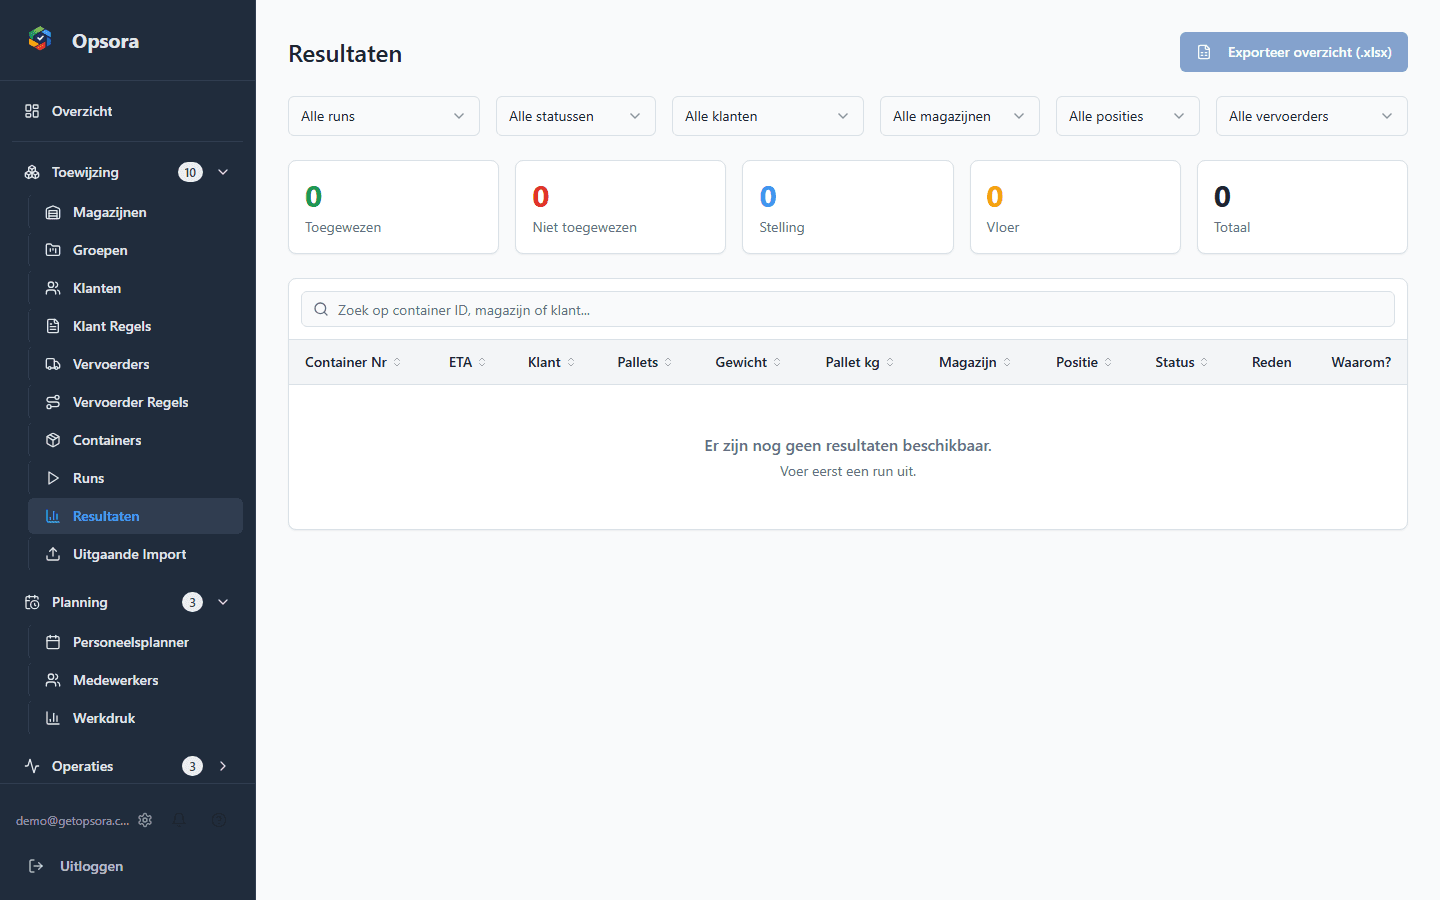Click the Containers box icon

pyautogui.click(x=54, y=440)
